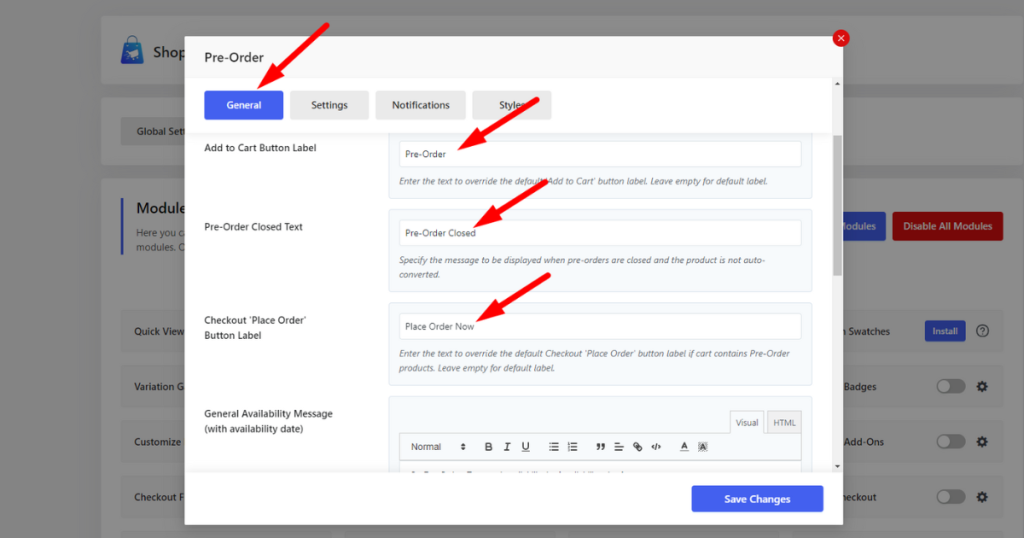The height and width of the screenshot is (538, 1024).
Task: Switch to the Notifications tab
Action: [x=421, y=105]
